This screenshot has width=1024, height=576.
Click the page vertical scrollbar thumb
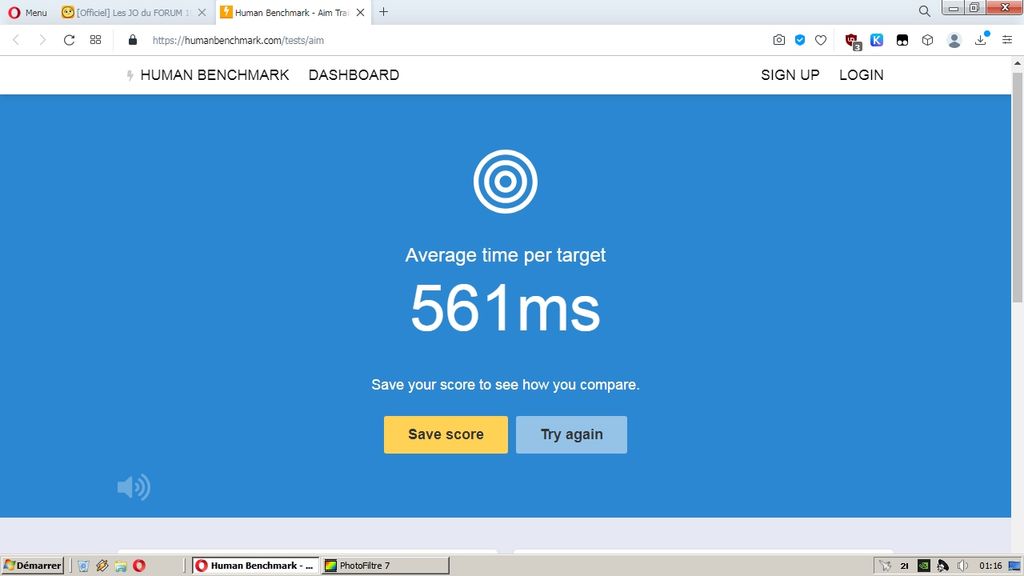click(x=1017, y=187)
